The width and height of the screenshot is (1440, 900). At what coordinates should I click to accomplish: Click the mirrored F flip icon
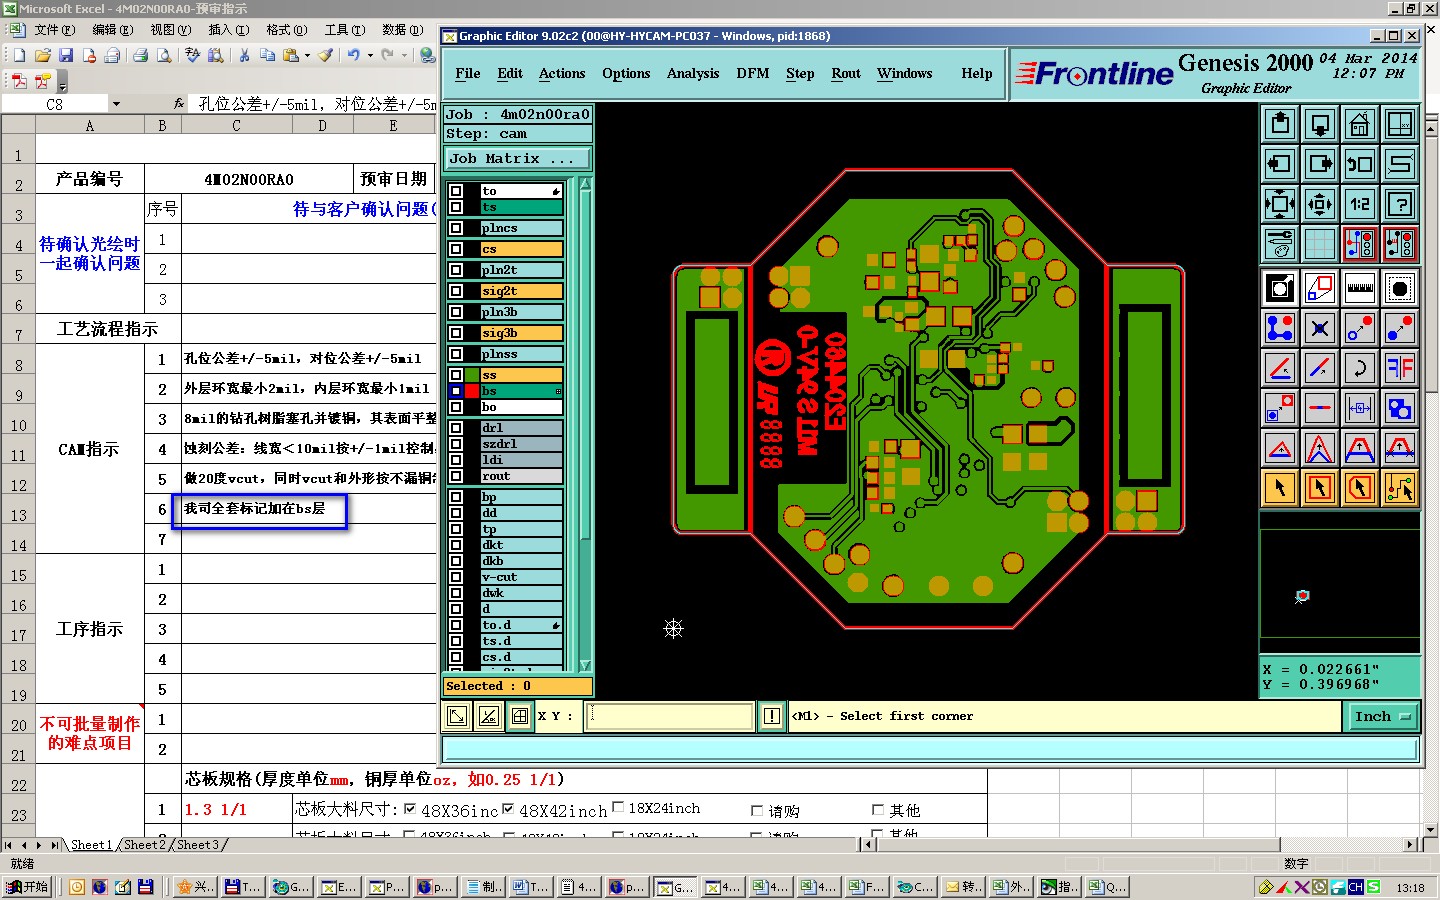click(x=1400, y=368)
